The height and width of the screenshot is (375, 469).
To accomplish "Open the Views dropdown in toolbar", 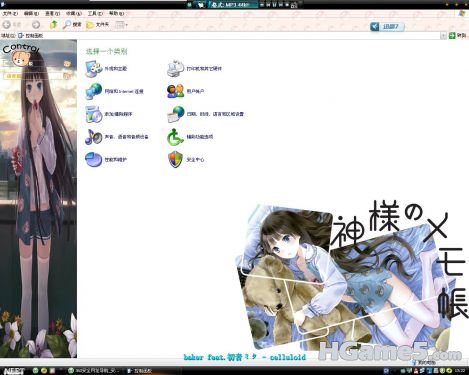I will click(121, 25).
